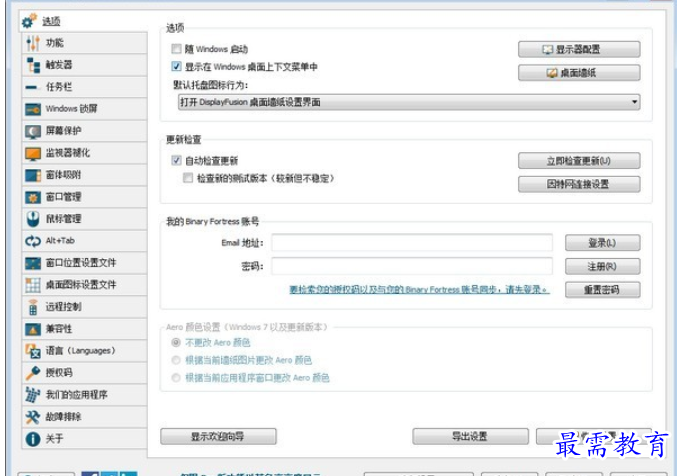Click the 触发器 icon in the sidebar
The image size is (677, 476).
(x=33, y=65)
